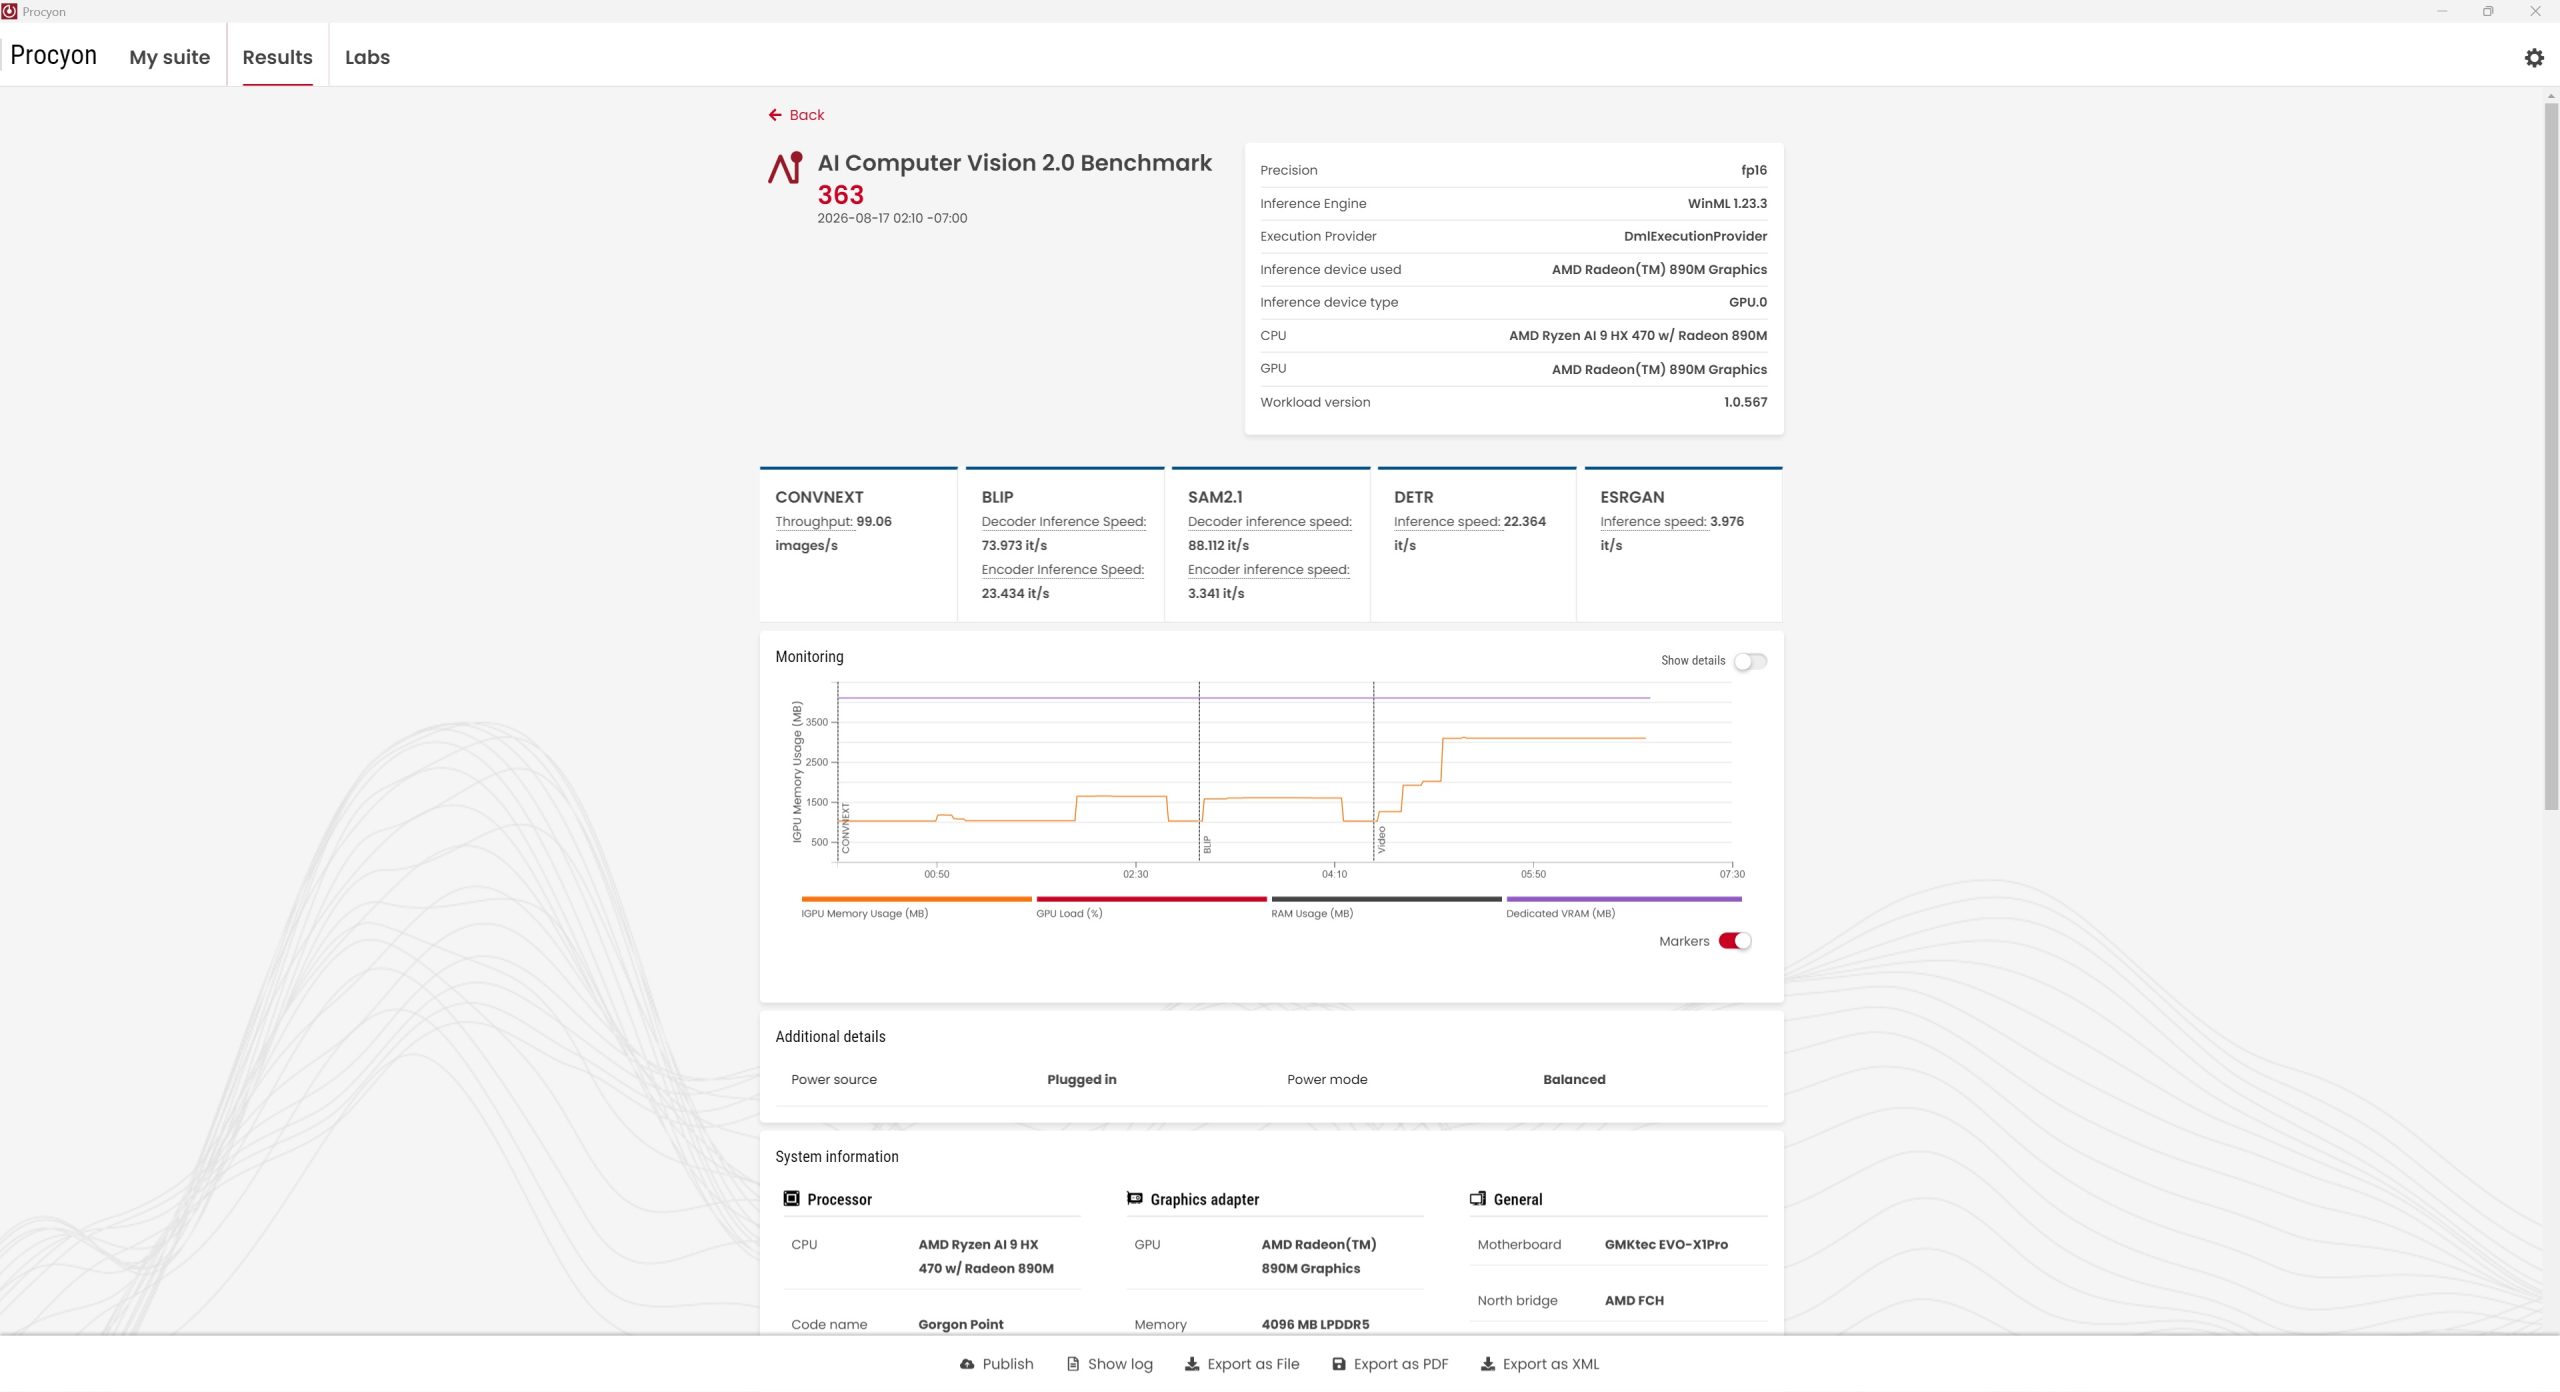This screenshot has height=1392, width=2560.
Task: Click DETR Inference speed label
Action: tap(1447, 522)
